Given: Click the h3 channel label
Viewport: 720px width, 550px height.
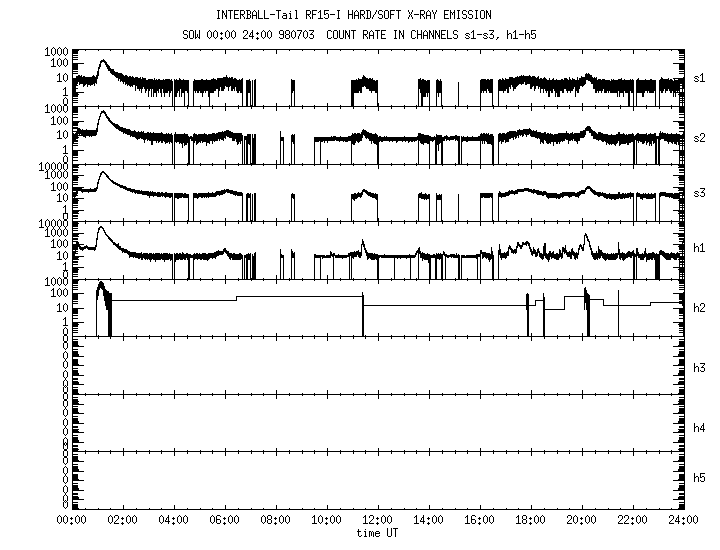Looking at the screenshot, I should 700,368.
